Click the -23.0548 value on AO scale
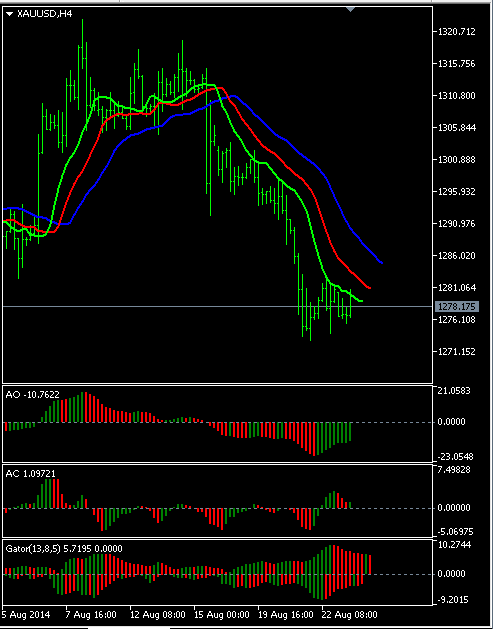 pos(455,457)
